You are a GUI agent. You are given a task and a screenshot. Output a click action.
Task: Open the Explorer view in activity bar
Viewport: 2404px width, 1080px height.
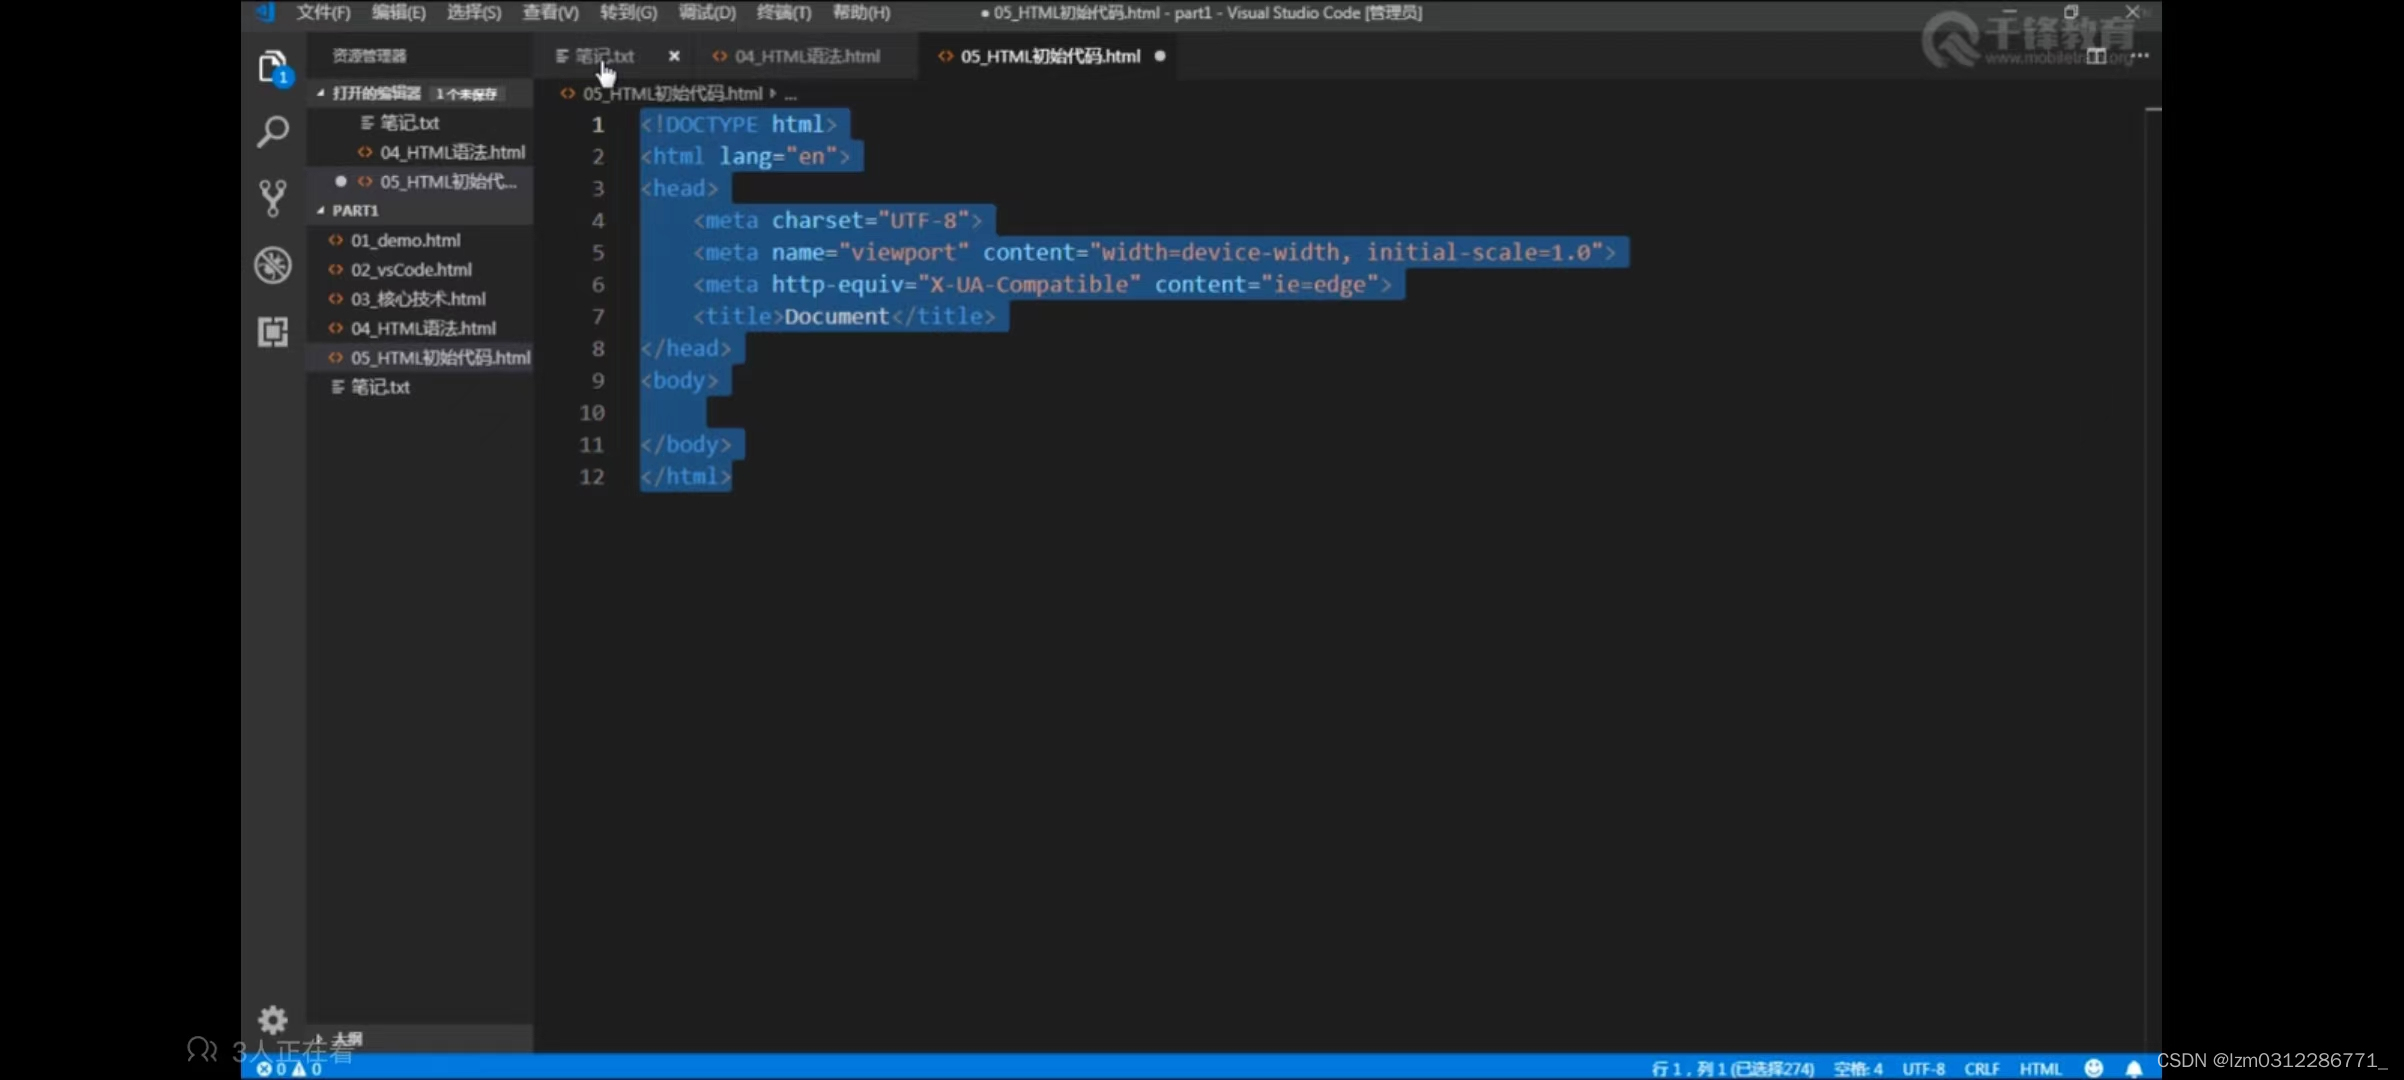[273, 67]
